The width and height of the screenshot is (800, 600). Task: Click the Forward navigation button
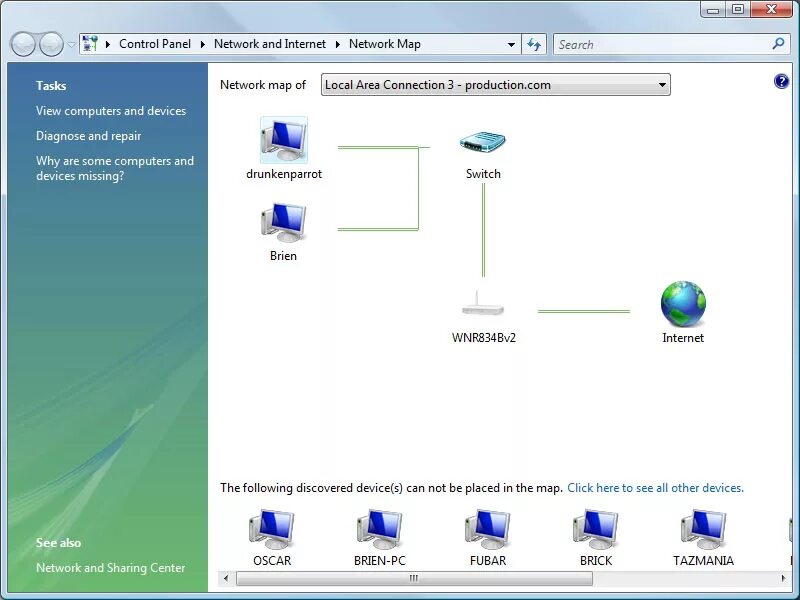[x=52, y=44]
